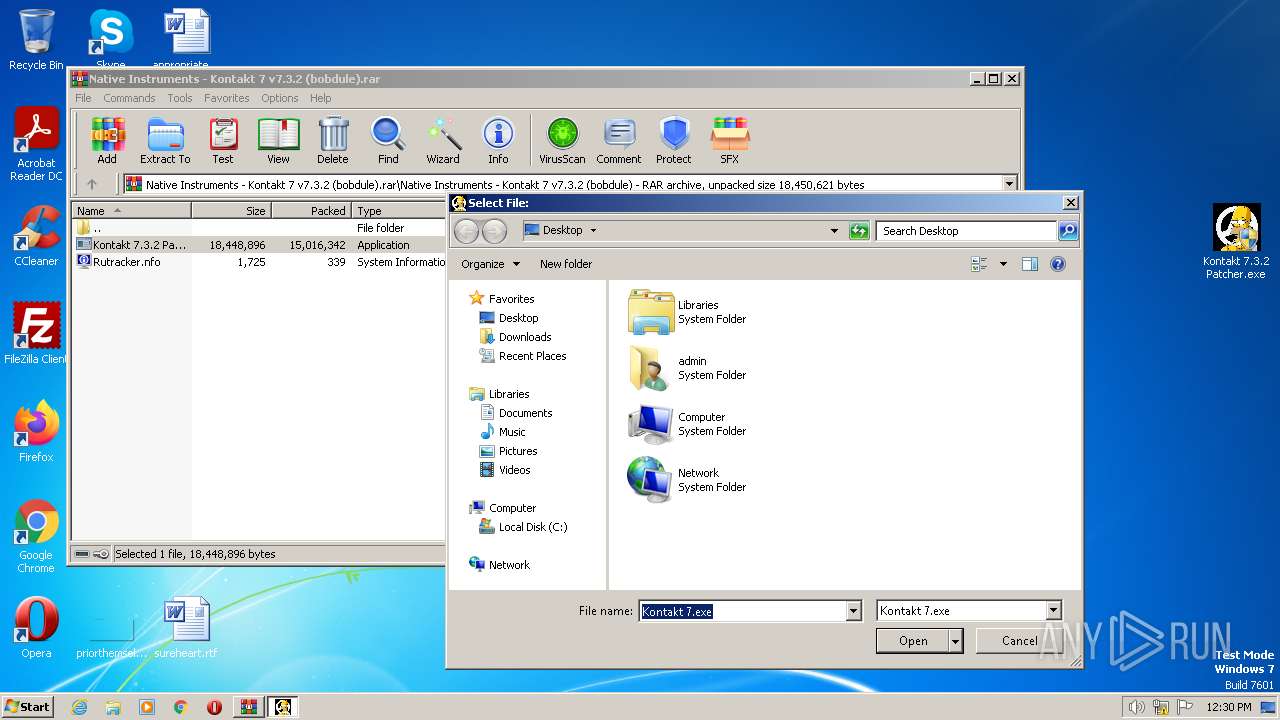Open the previous locations dropdown in address bar
The image size is (1280, 720).
tap(834, 231)
